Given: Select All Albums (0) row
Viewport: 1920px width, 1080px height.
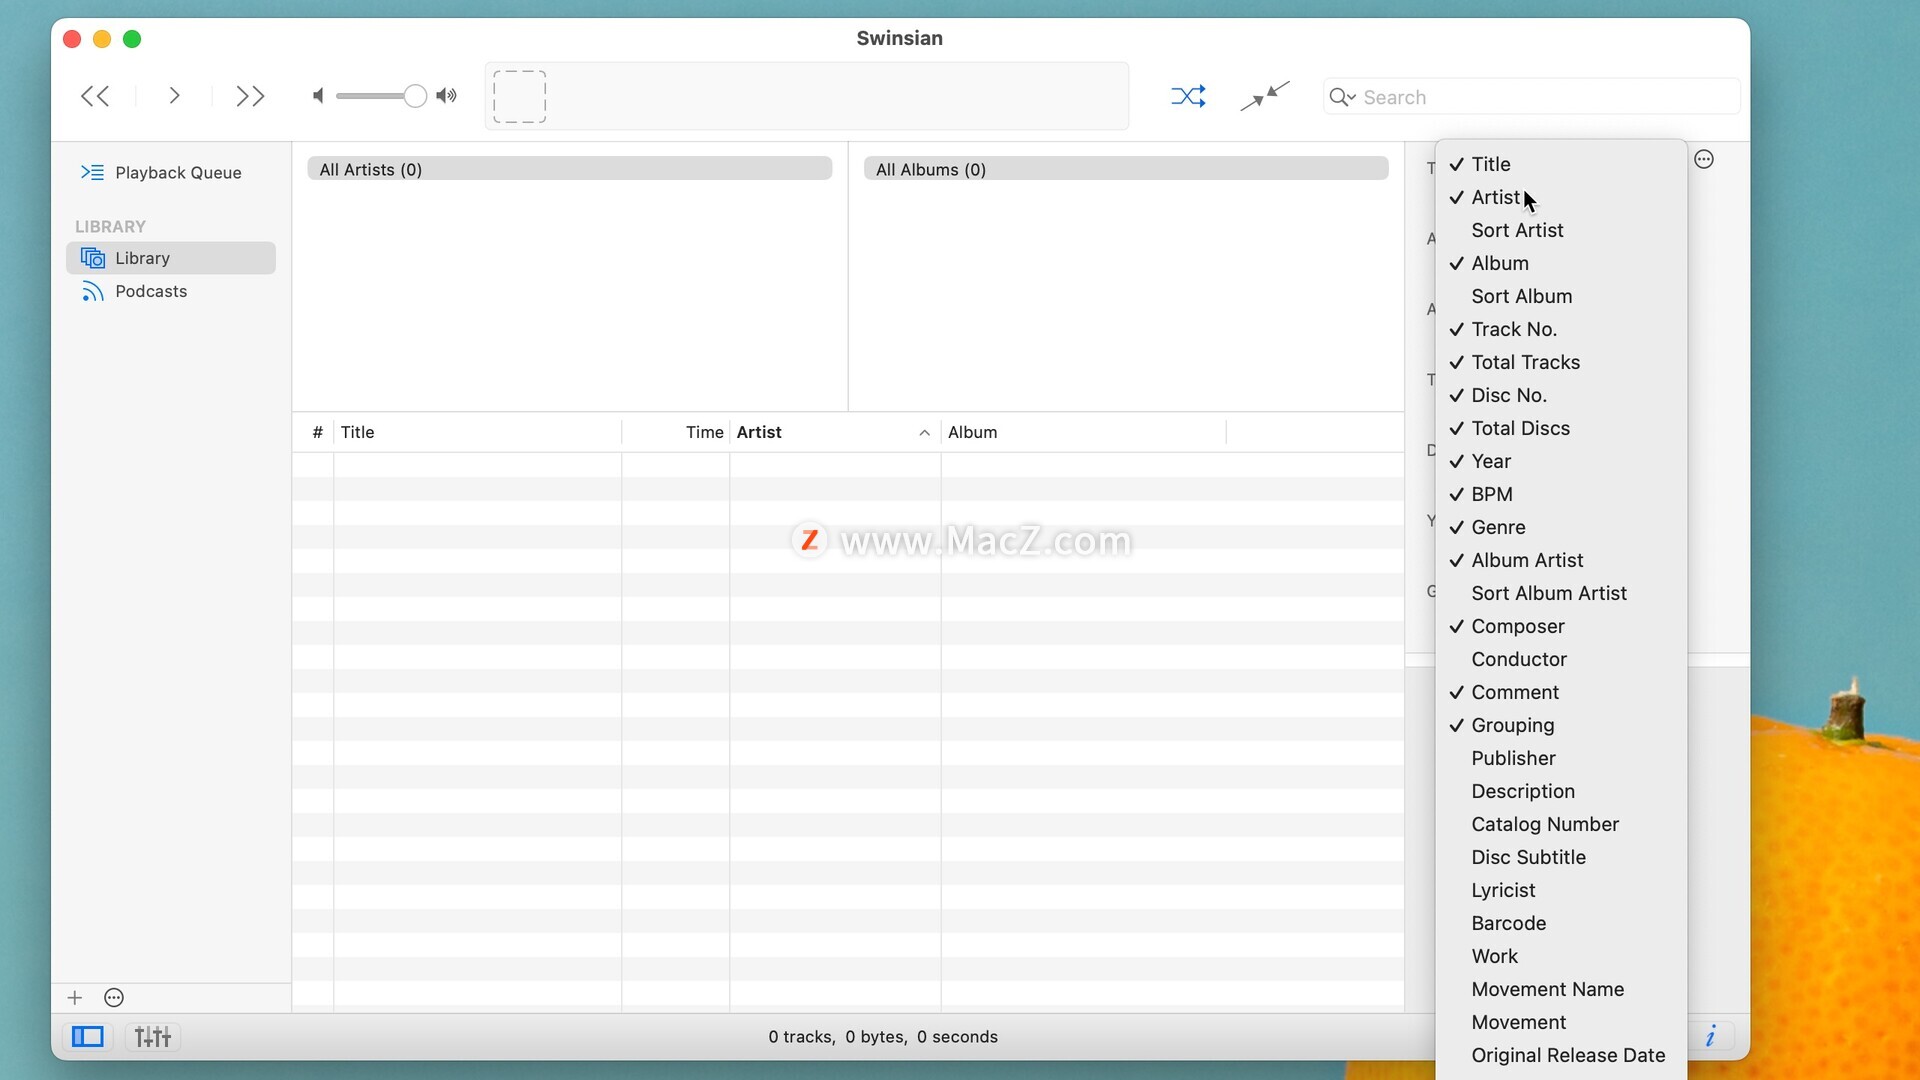Looking at the screenshot, I should [x=1126, y=169].
